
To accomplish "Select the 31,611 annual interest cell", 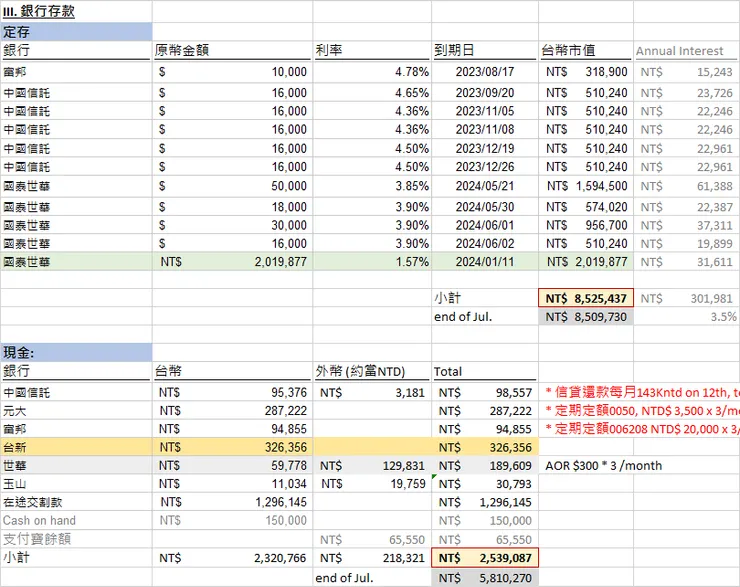I will pyautogui.click(x=686, y=261).
